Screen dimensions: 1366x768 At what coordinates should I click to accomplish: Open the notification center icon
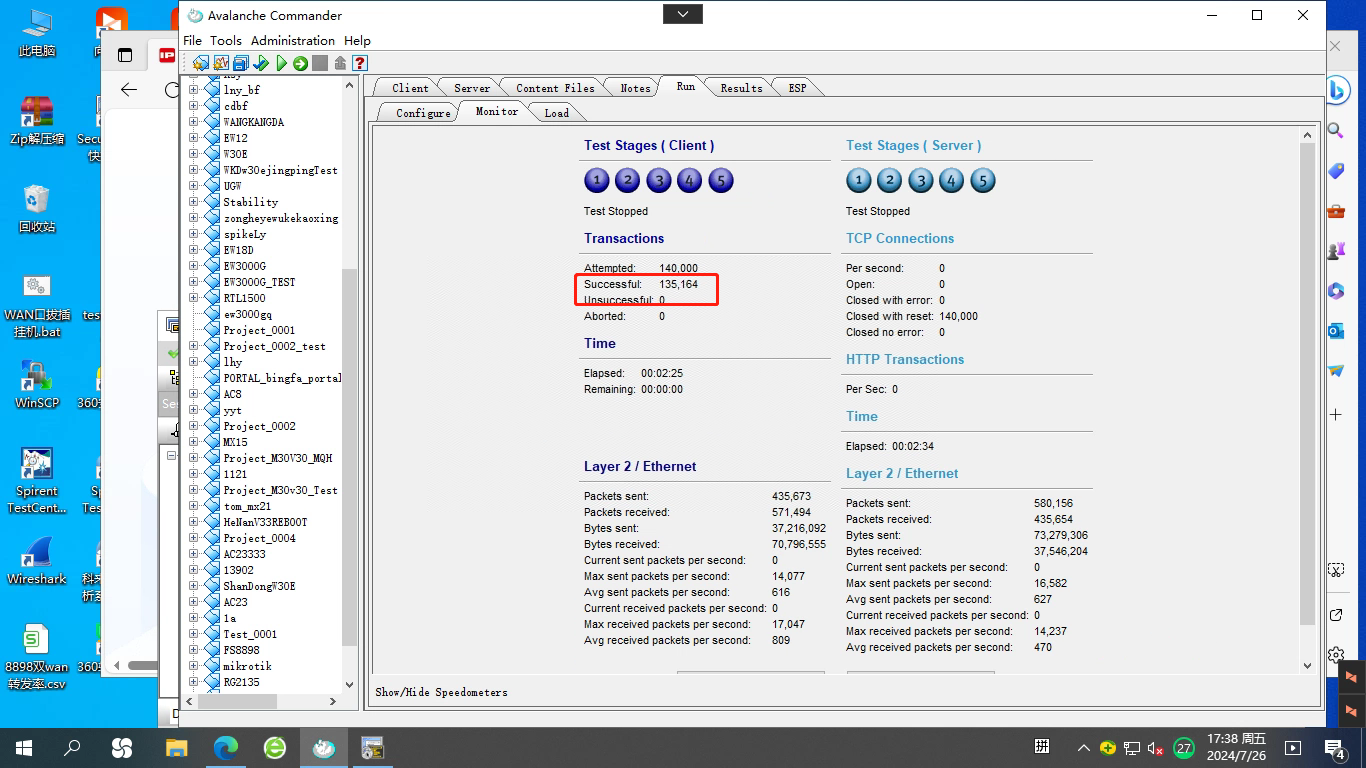[x=1337, y=747]
